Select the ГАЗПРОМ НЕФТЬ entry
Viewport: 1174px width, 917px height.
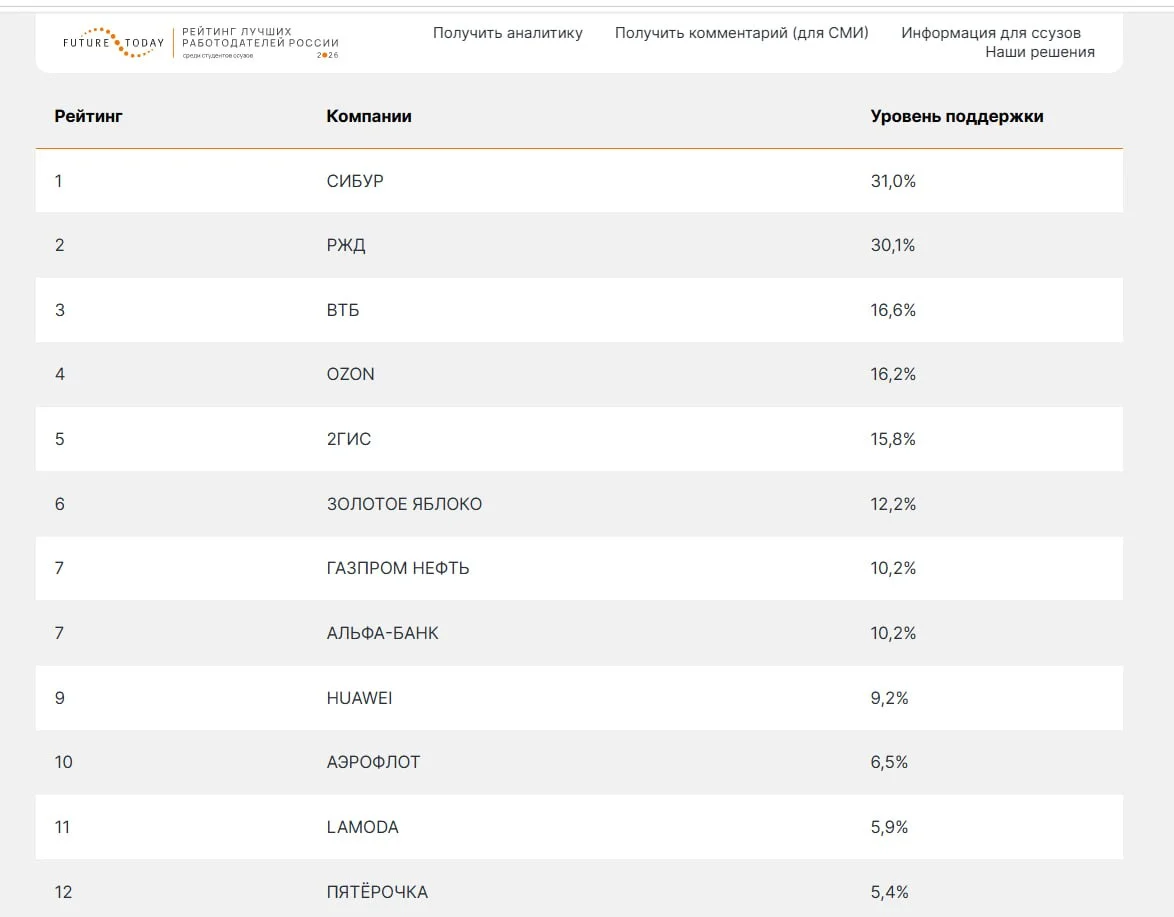click(x=398, y=568)
